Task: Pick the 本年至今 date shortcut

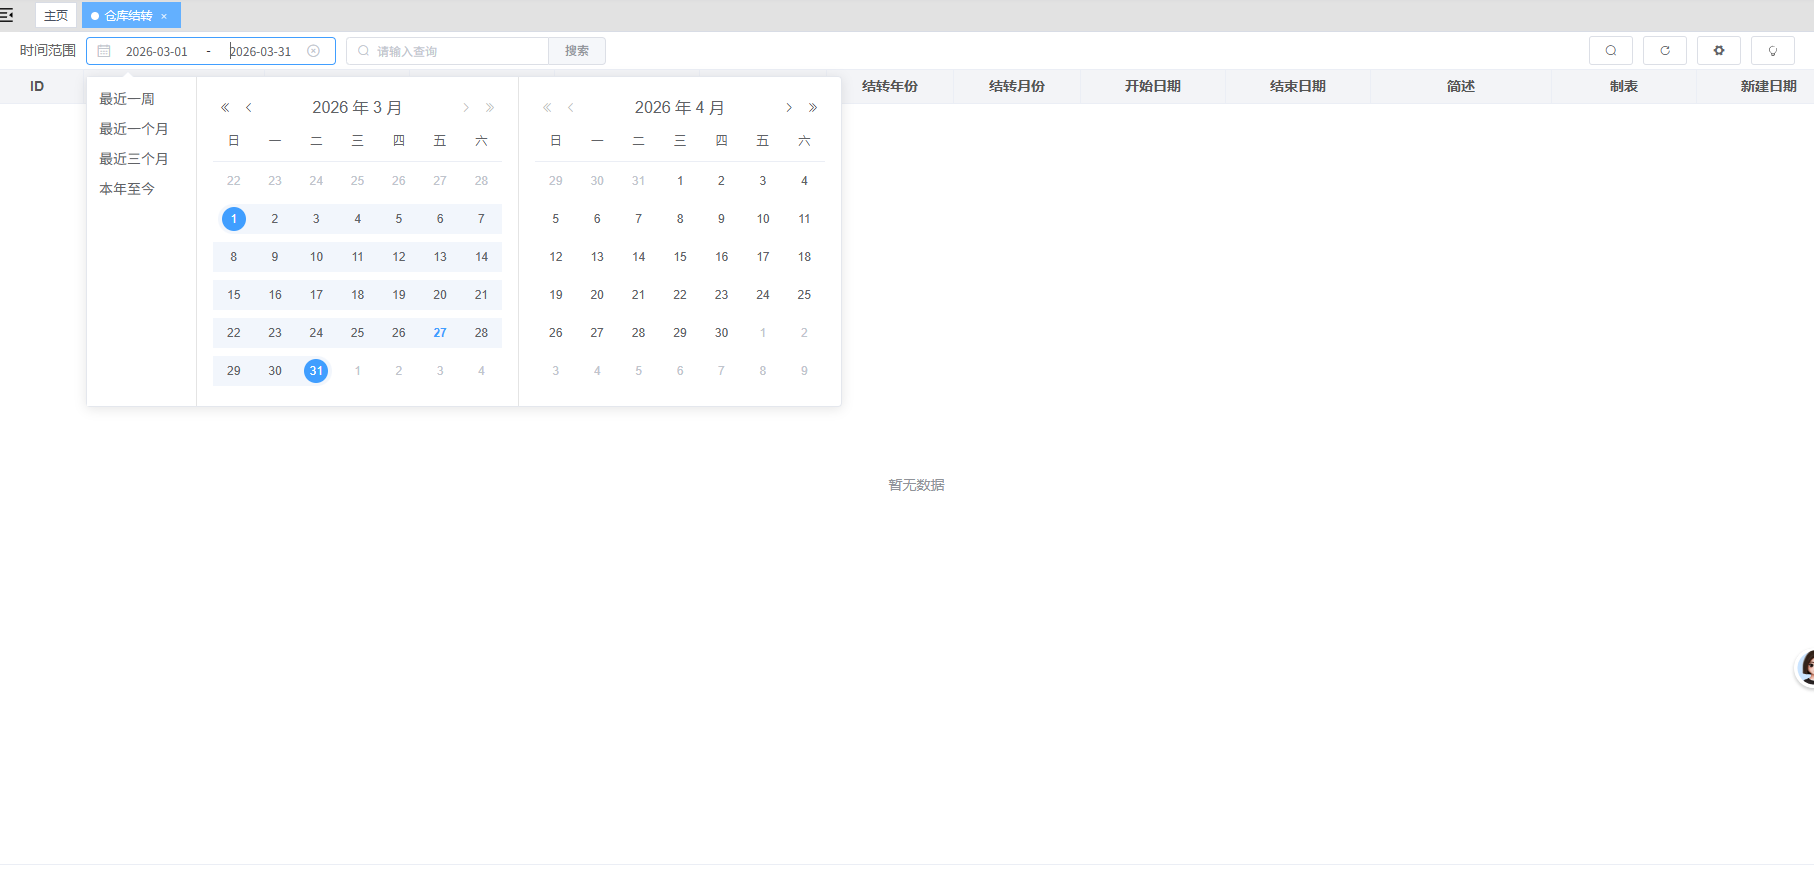Action: coord(127,189)
